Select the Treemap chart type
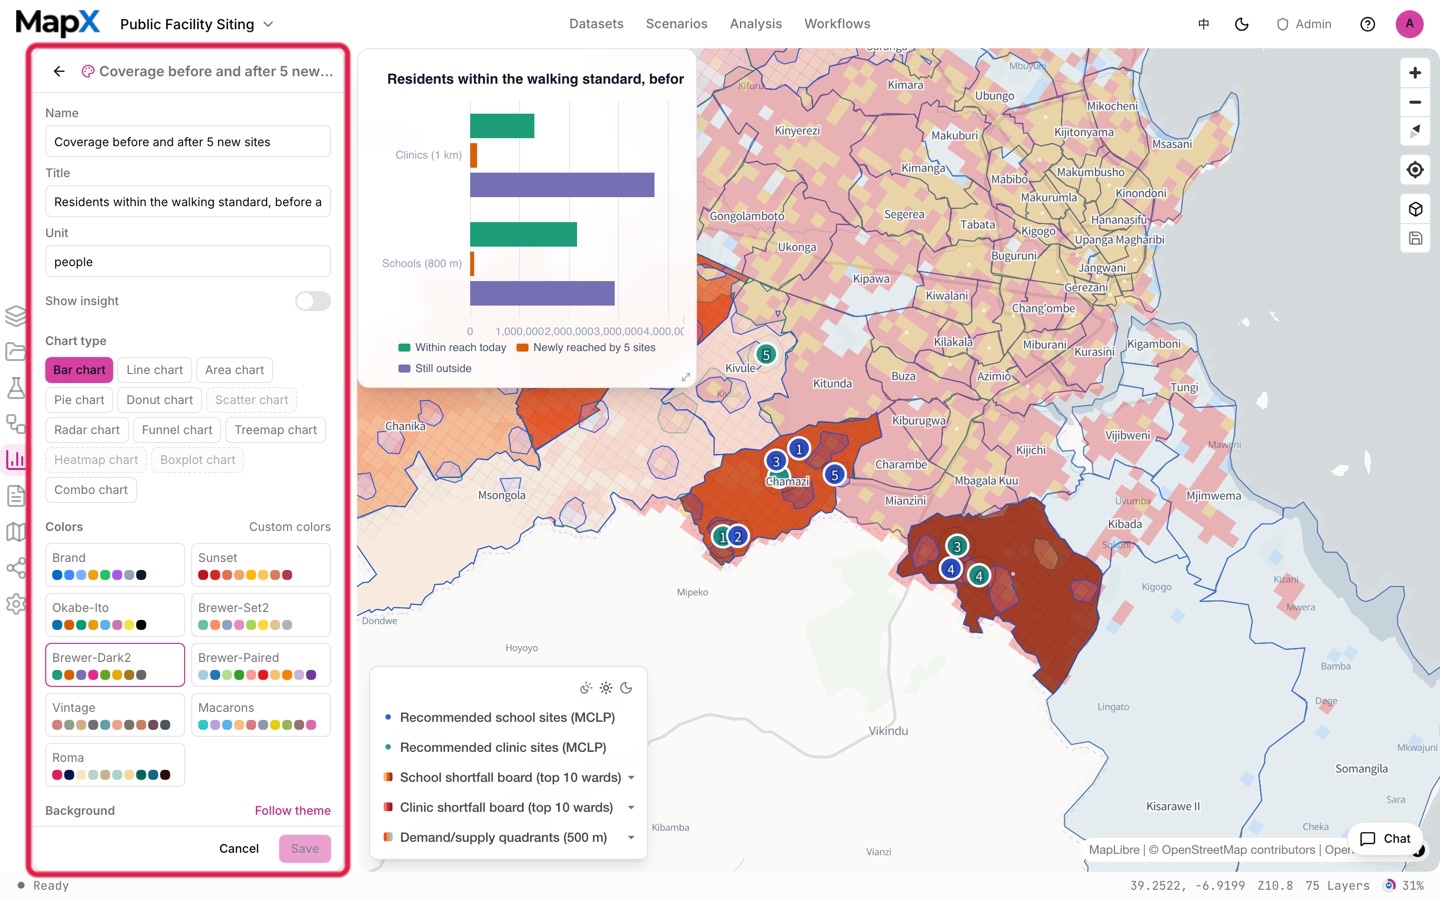1440x900 pixels. [276, 430]
